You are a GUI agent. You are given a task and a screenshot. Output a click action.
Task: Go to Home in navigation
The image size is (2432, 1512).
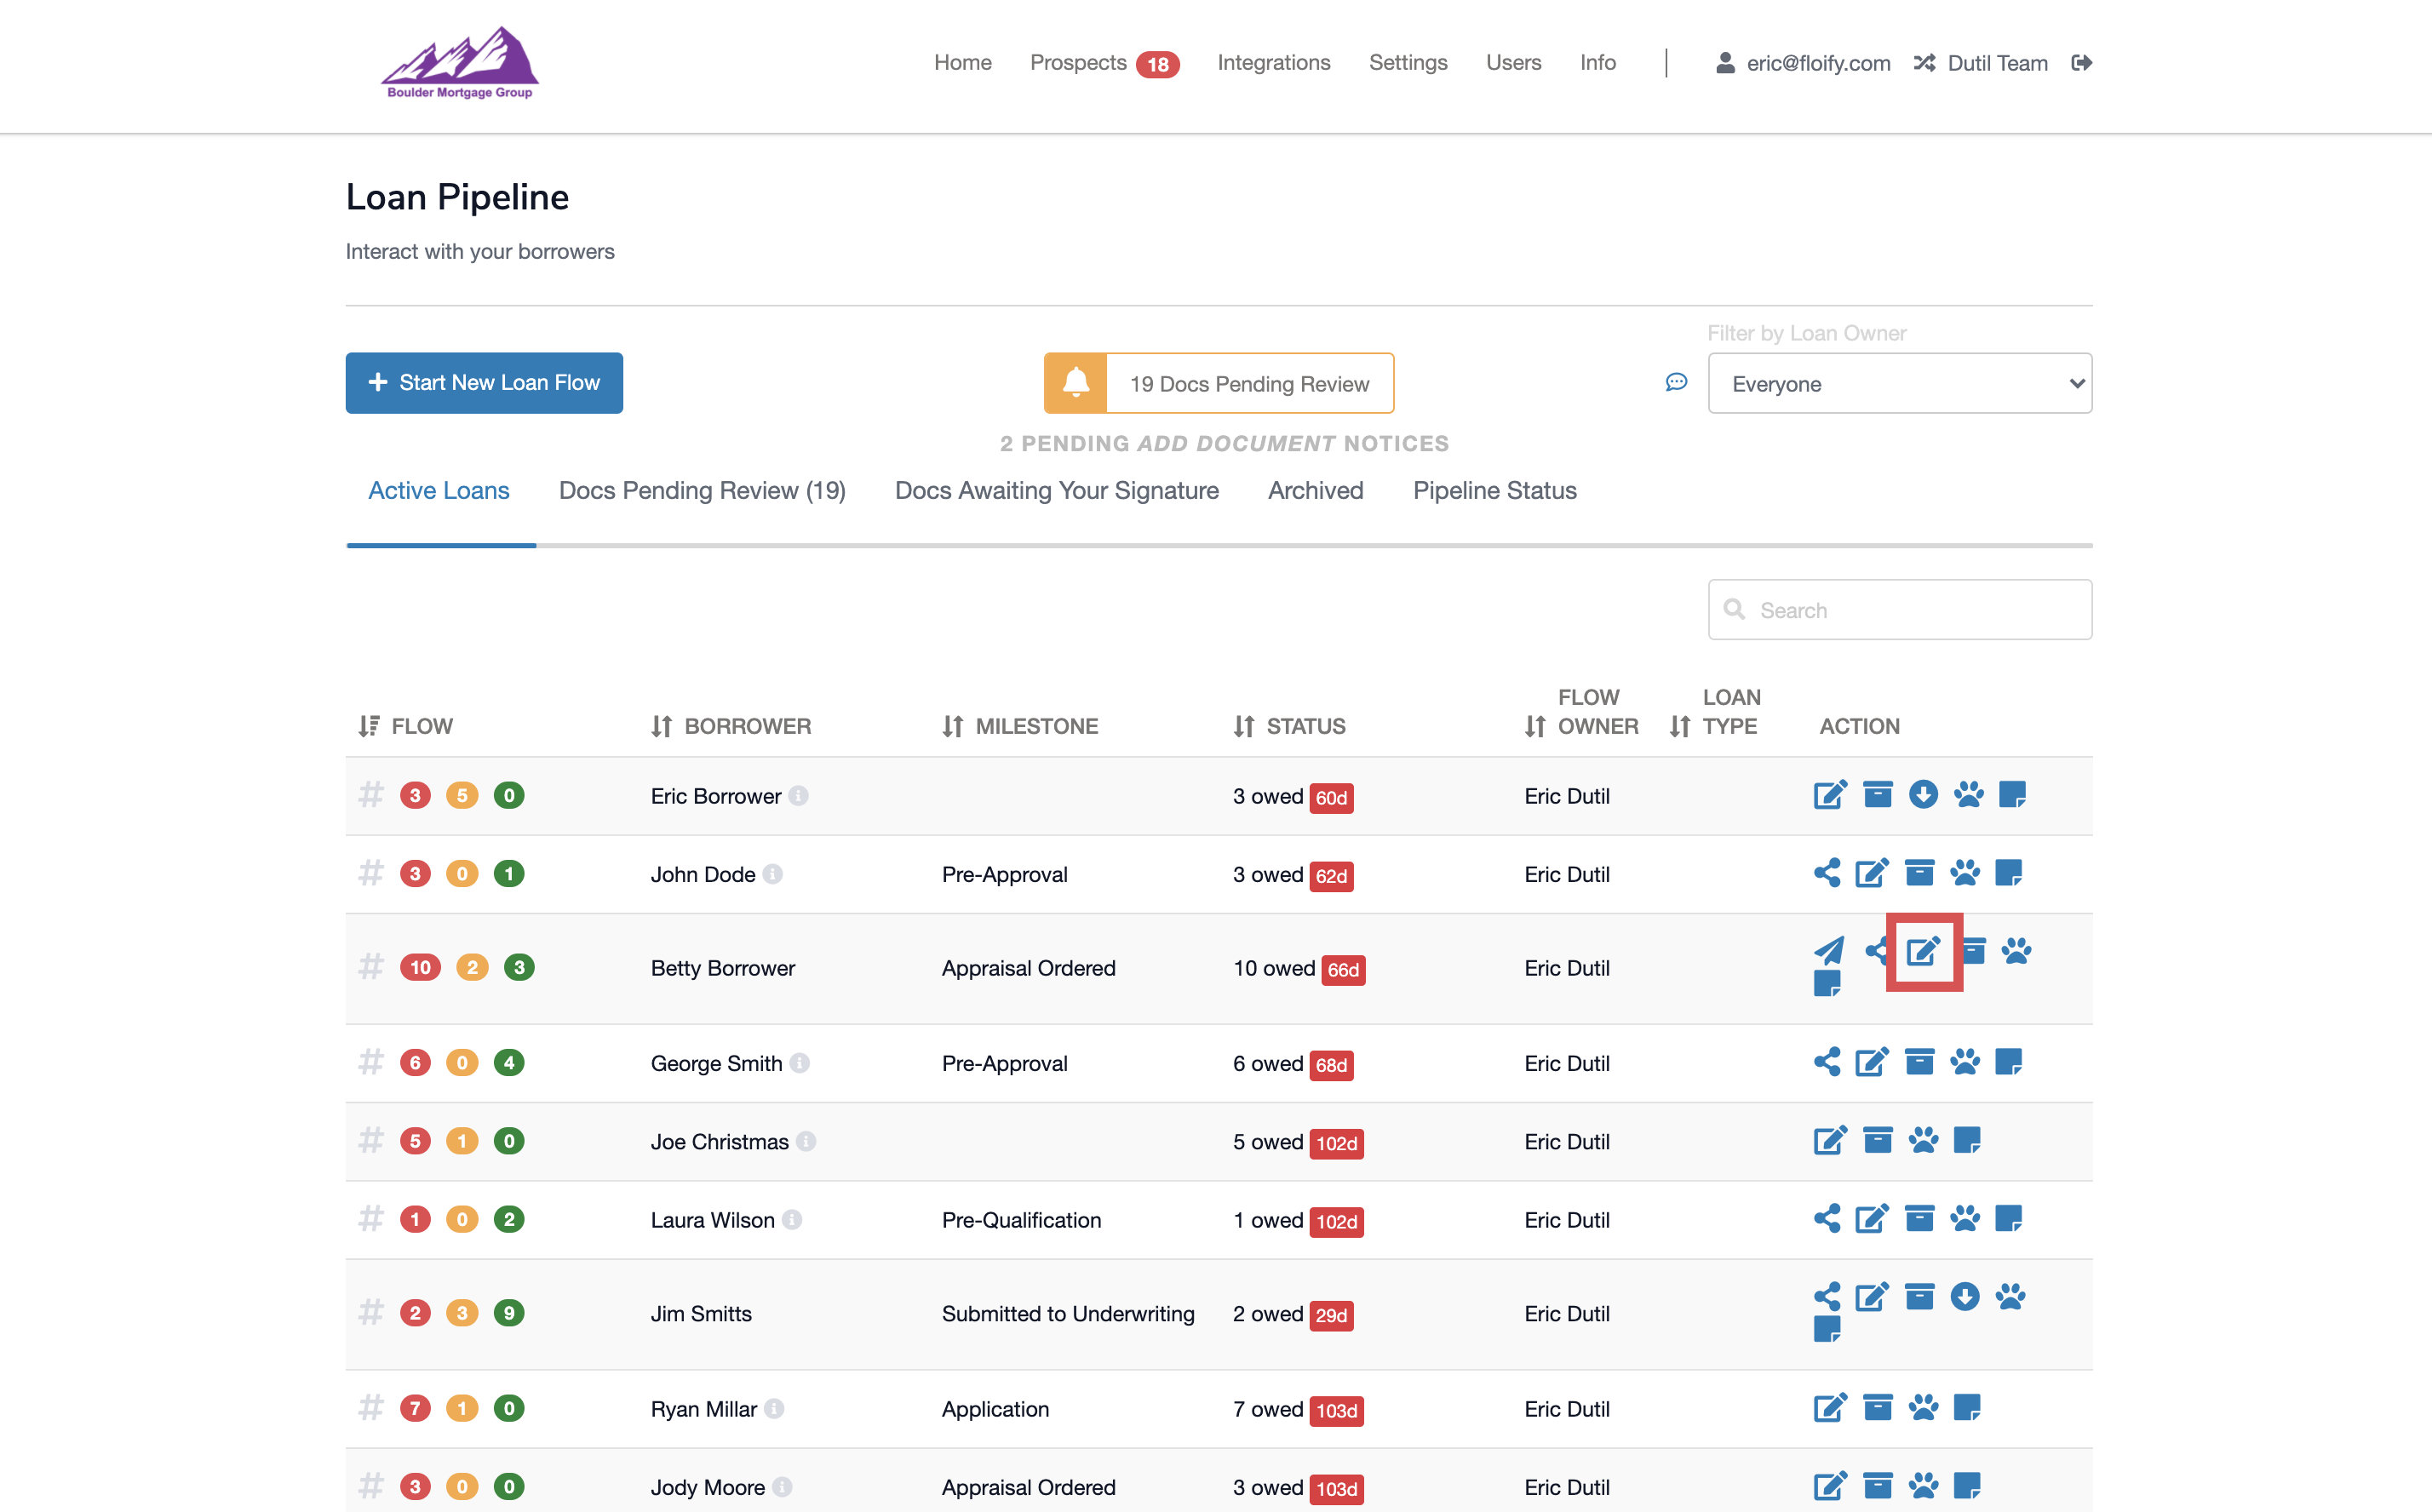pos(963,62)
